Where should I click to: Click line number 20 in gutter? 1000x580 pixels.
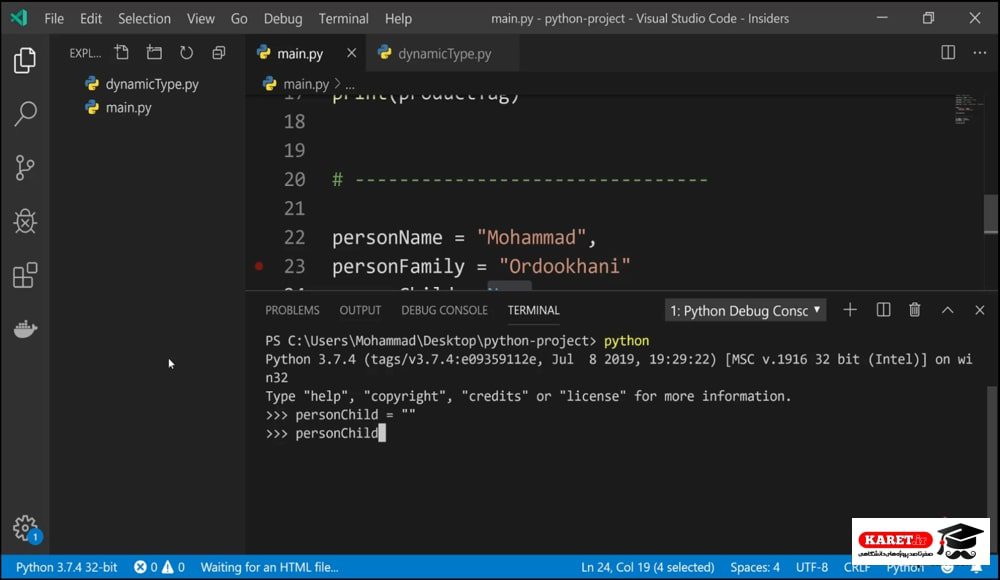click(x=294, y=179)
